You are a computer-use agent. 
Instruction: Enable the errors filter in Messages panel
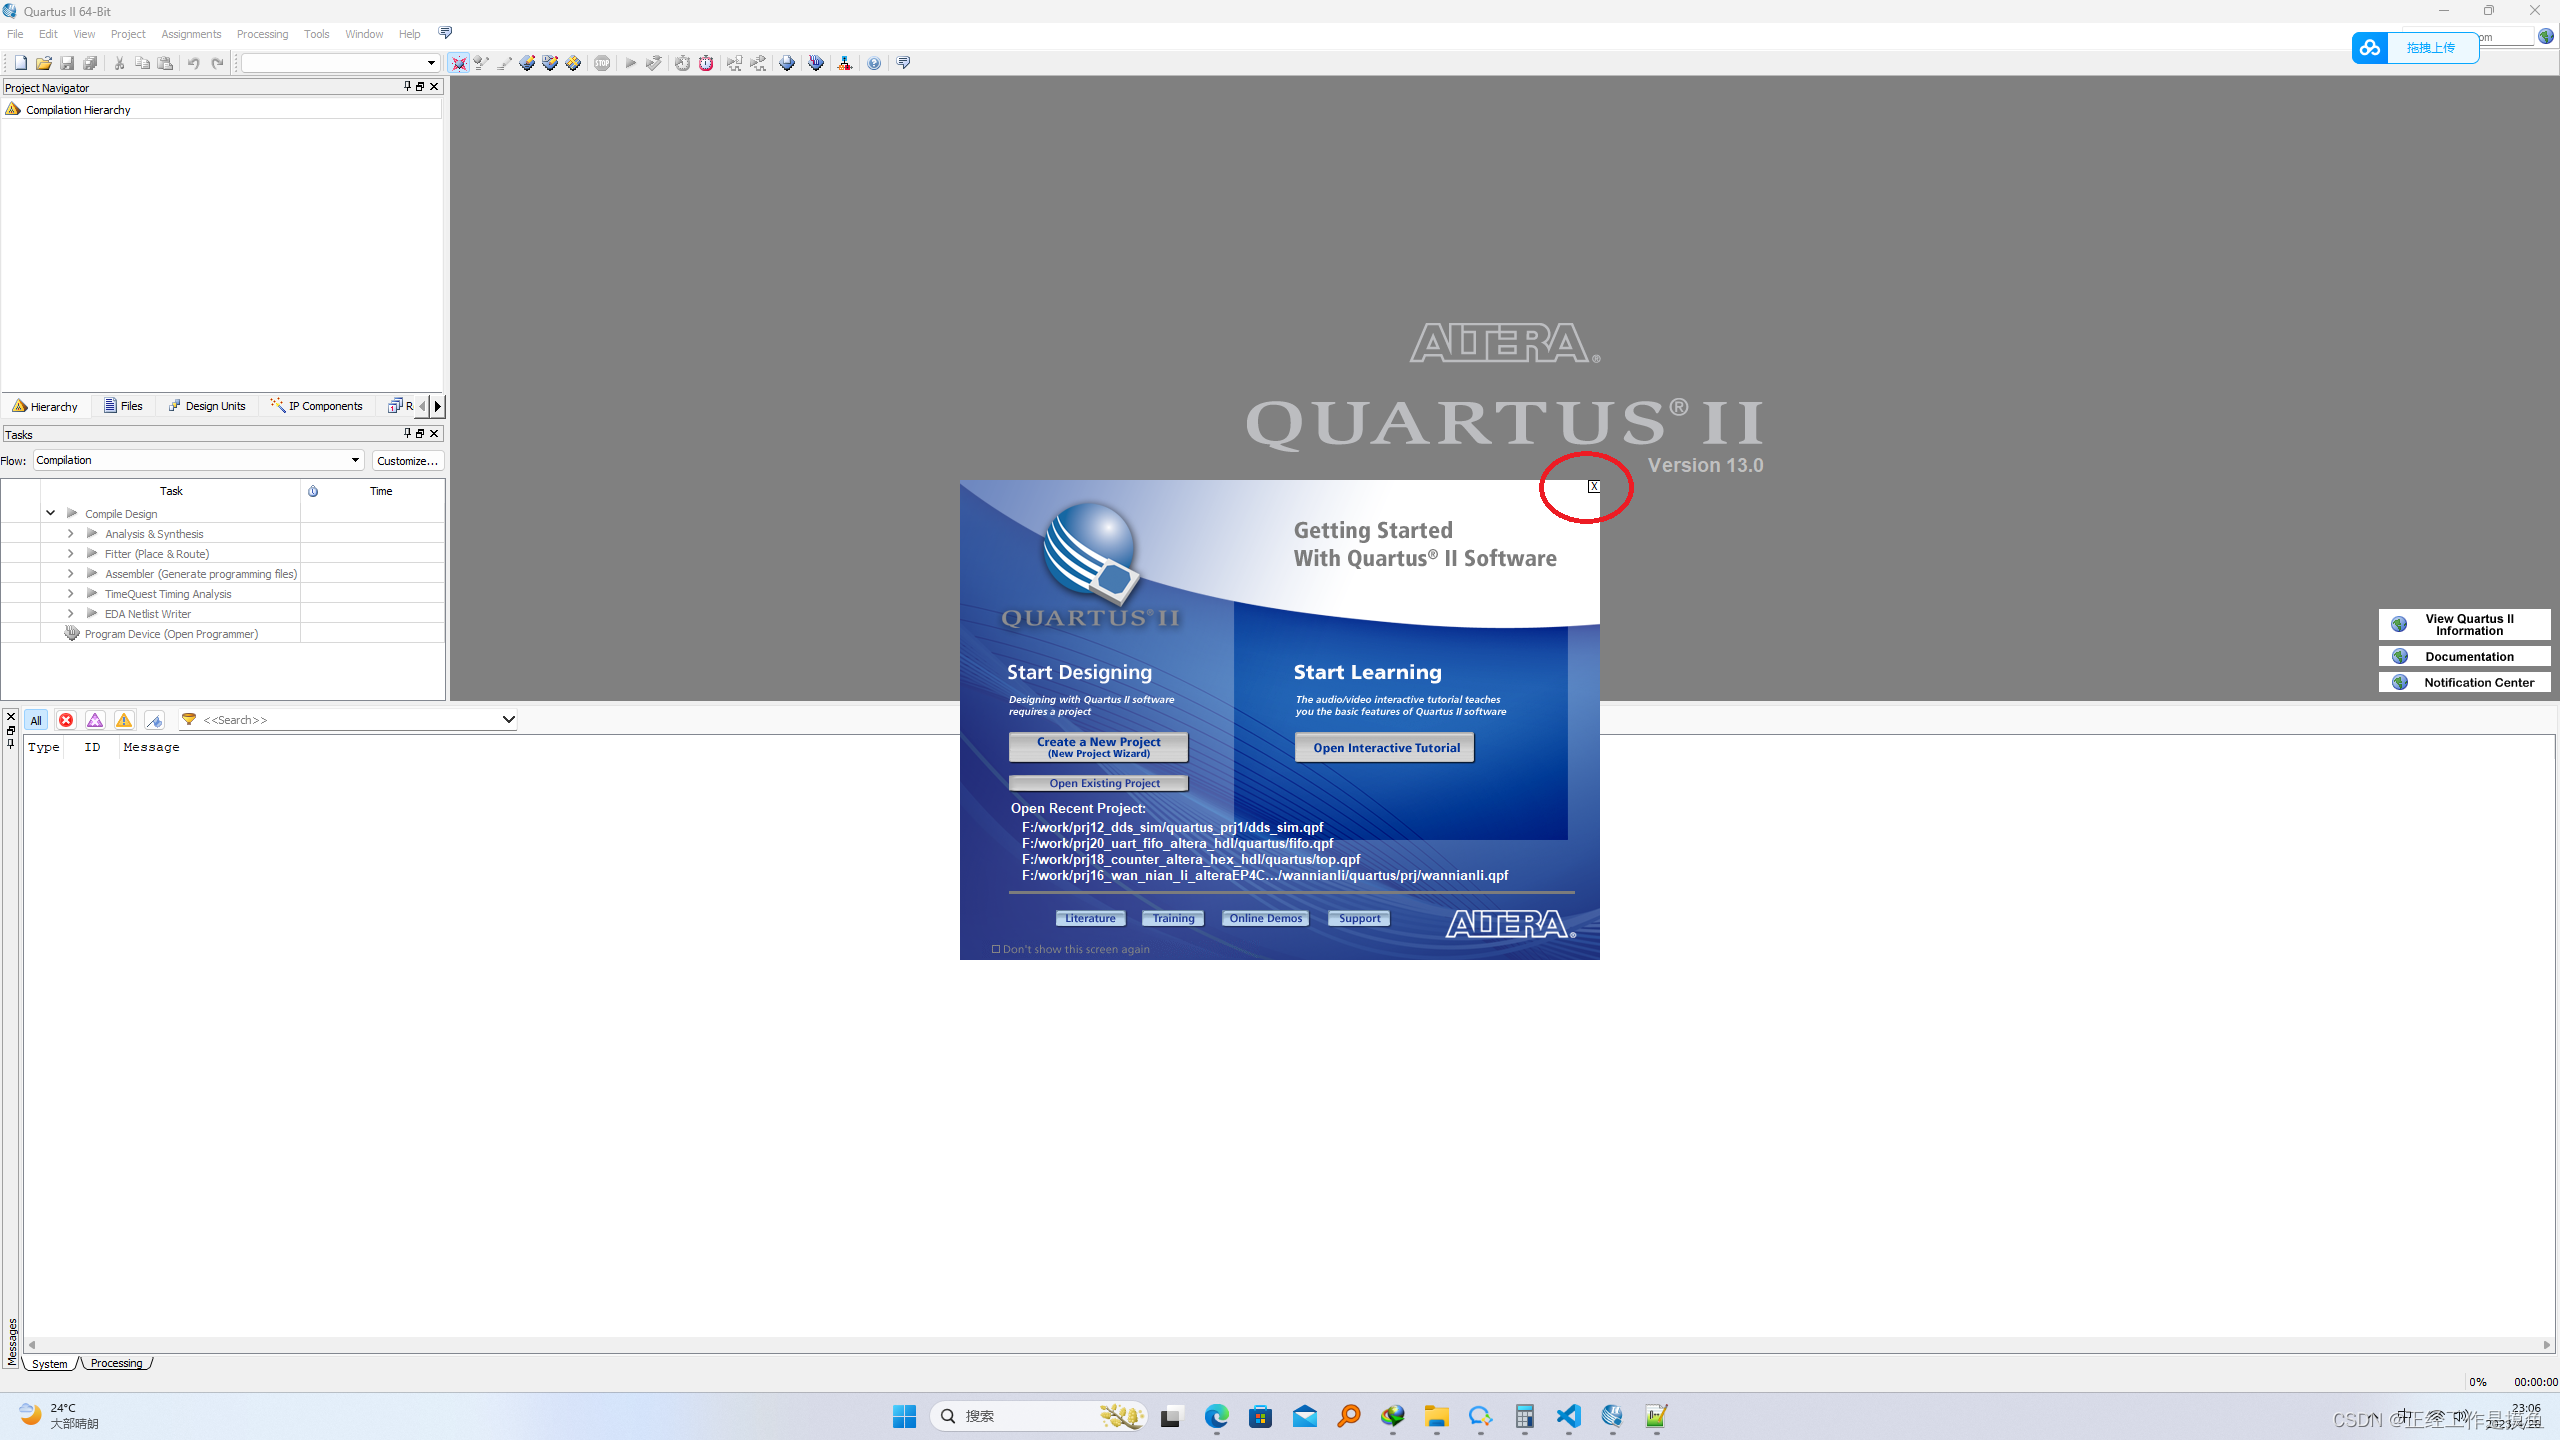66,720
